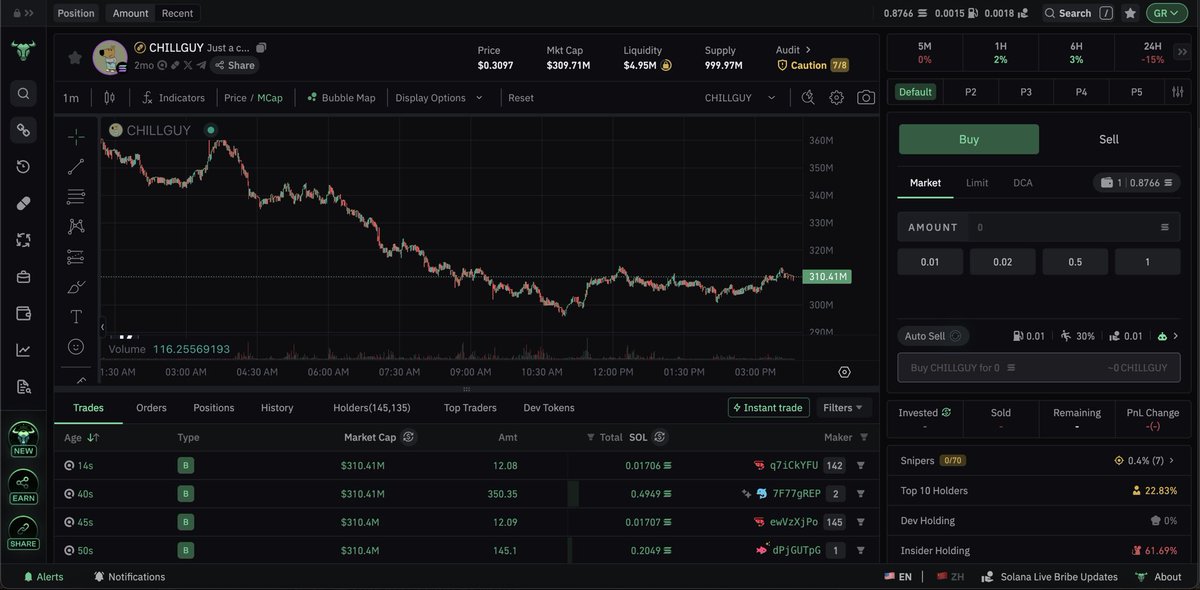This screenshot has height=590, width=1200.
Task: Open the Bubble Map
Action: click(341, 98)
